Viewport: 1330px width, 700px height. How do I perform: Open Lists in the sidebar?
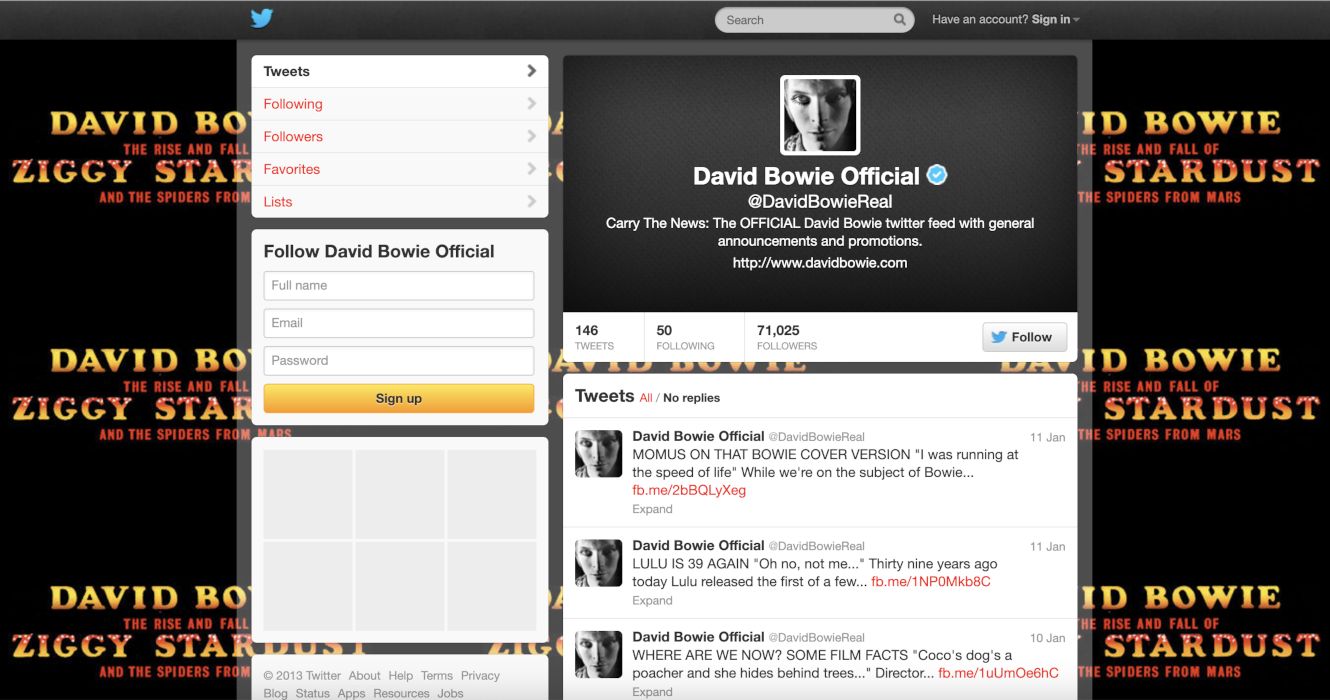click(400, 201)
